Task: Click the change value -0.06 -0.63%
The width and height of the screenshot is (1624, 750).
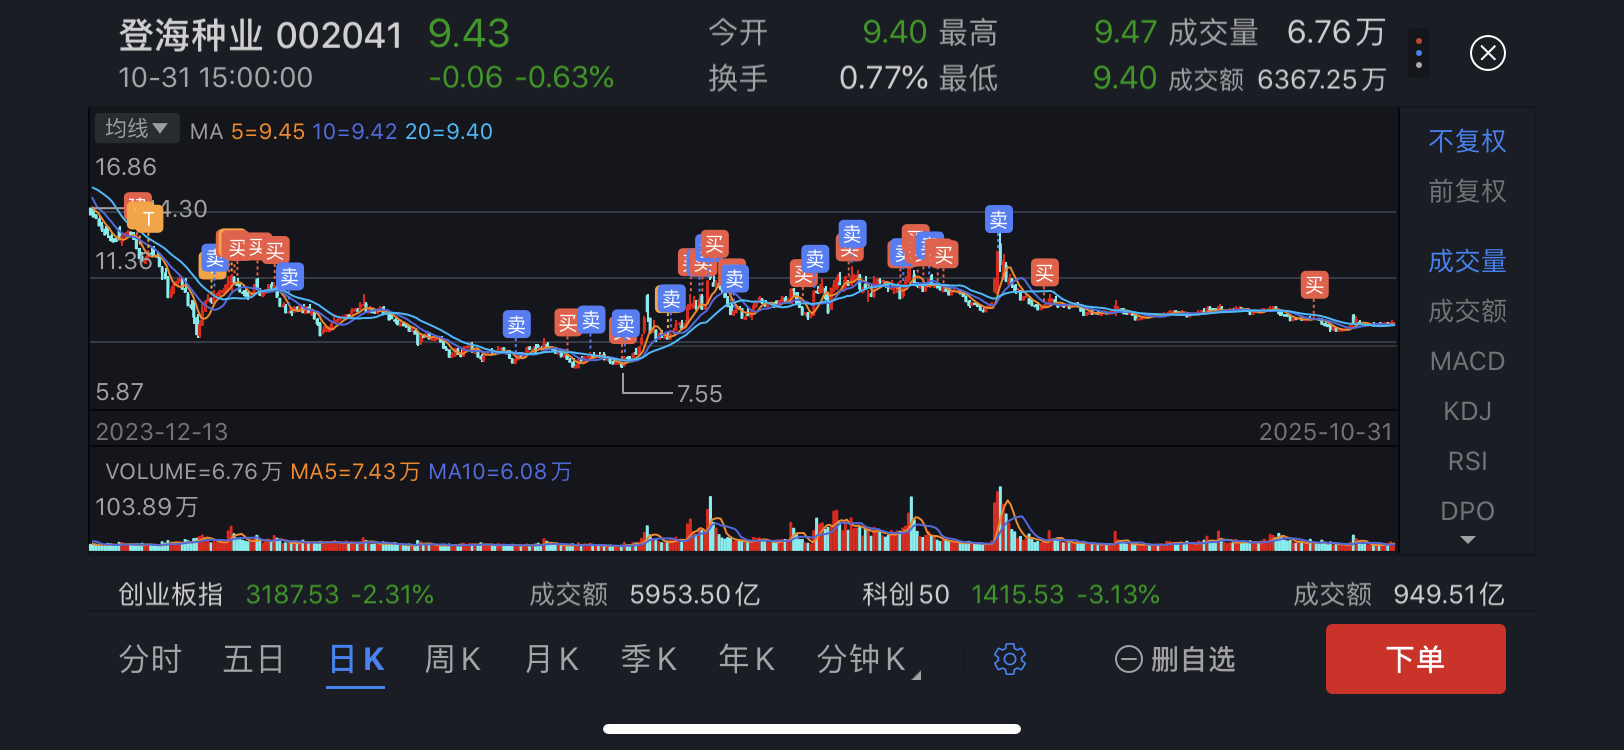Action: (521, 77)
